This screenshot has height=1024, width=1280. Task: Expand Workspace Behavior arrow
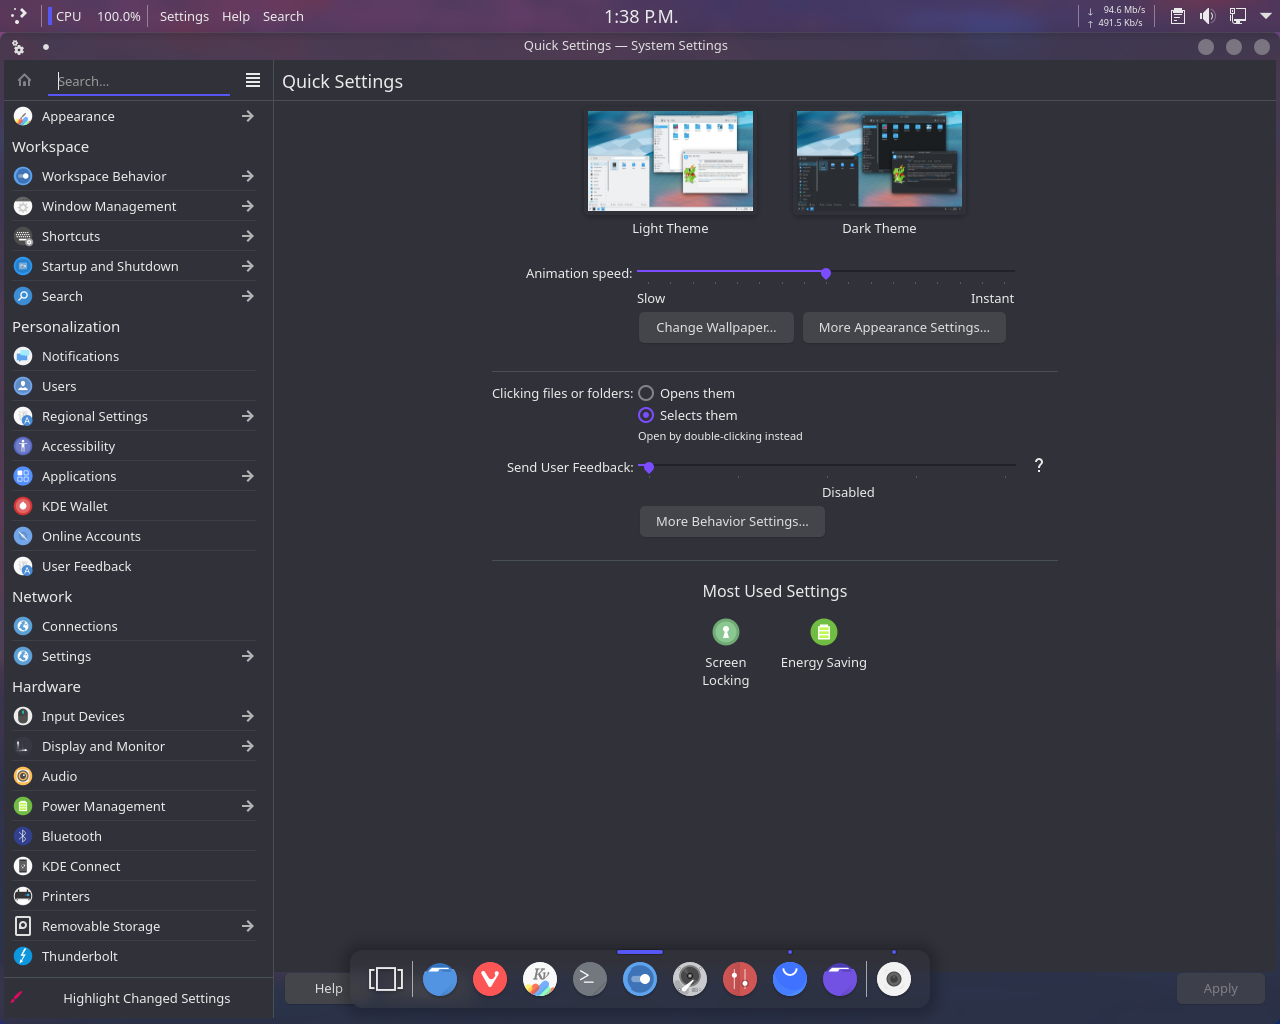point(248,176)
